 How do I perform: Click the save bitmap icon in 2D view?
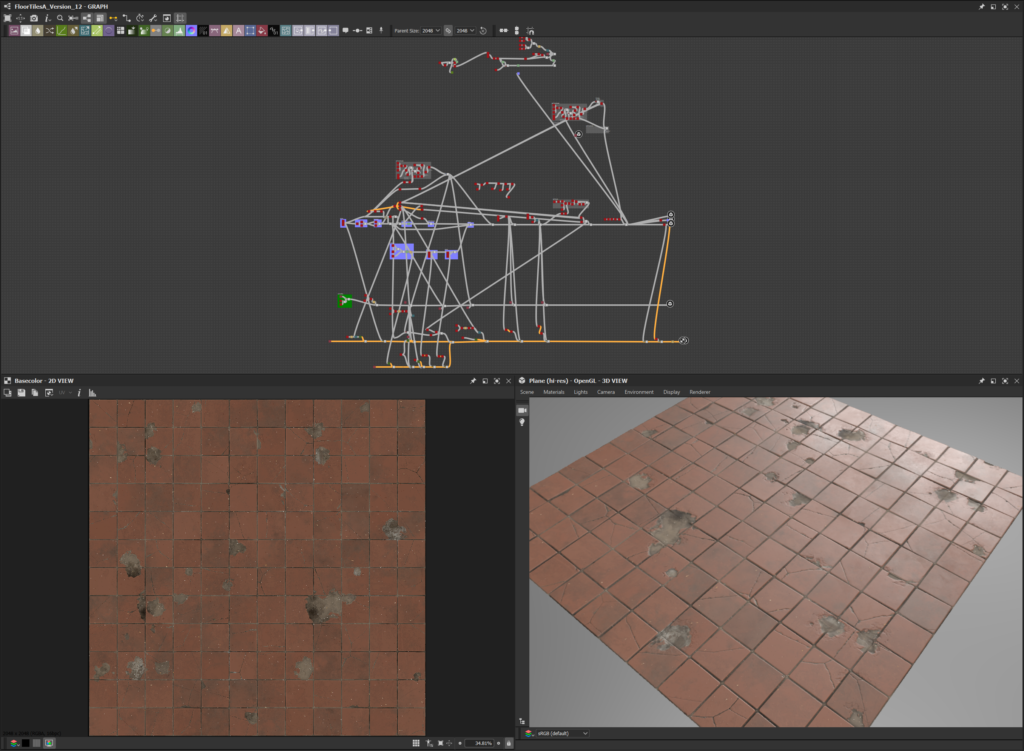coord(21,393)
